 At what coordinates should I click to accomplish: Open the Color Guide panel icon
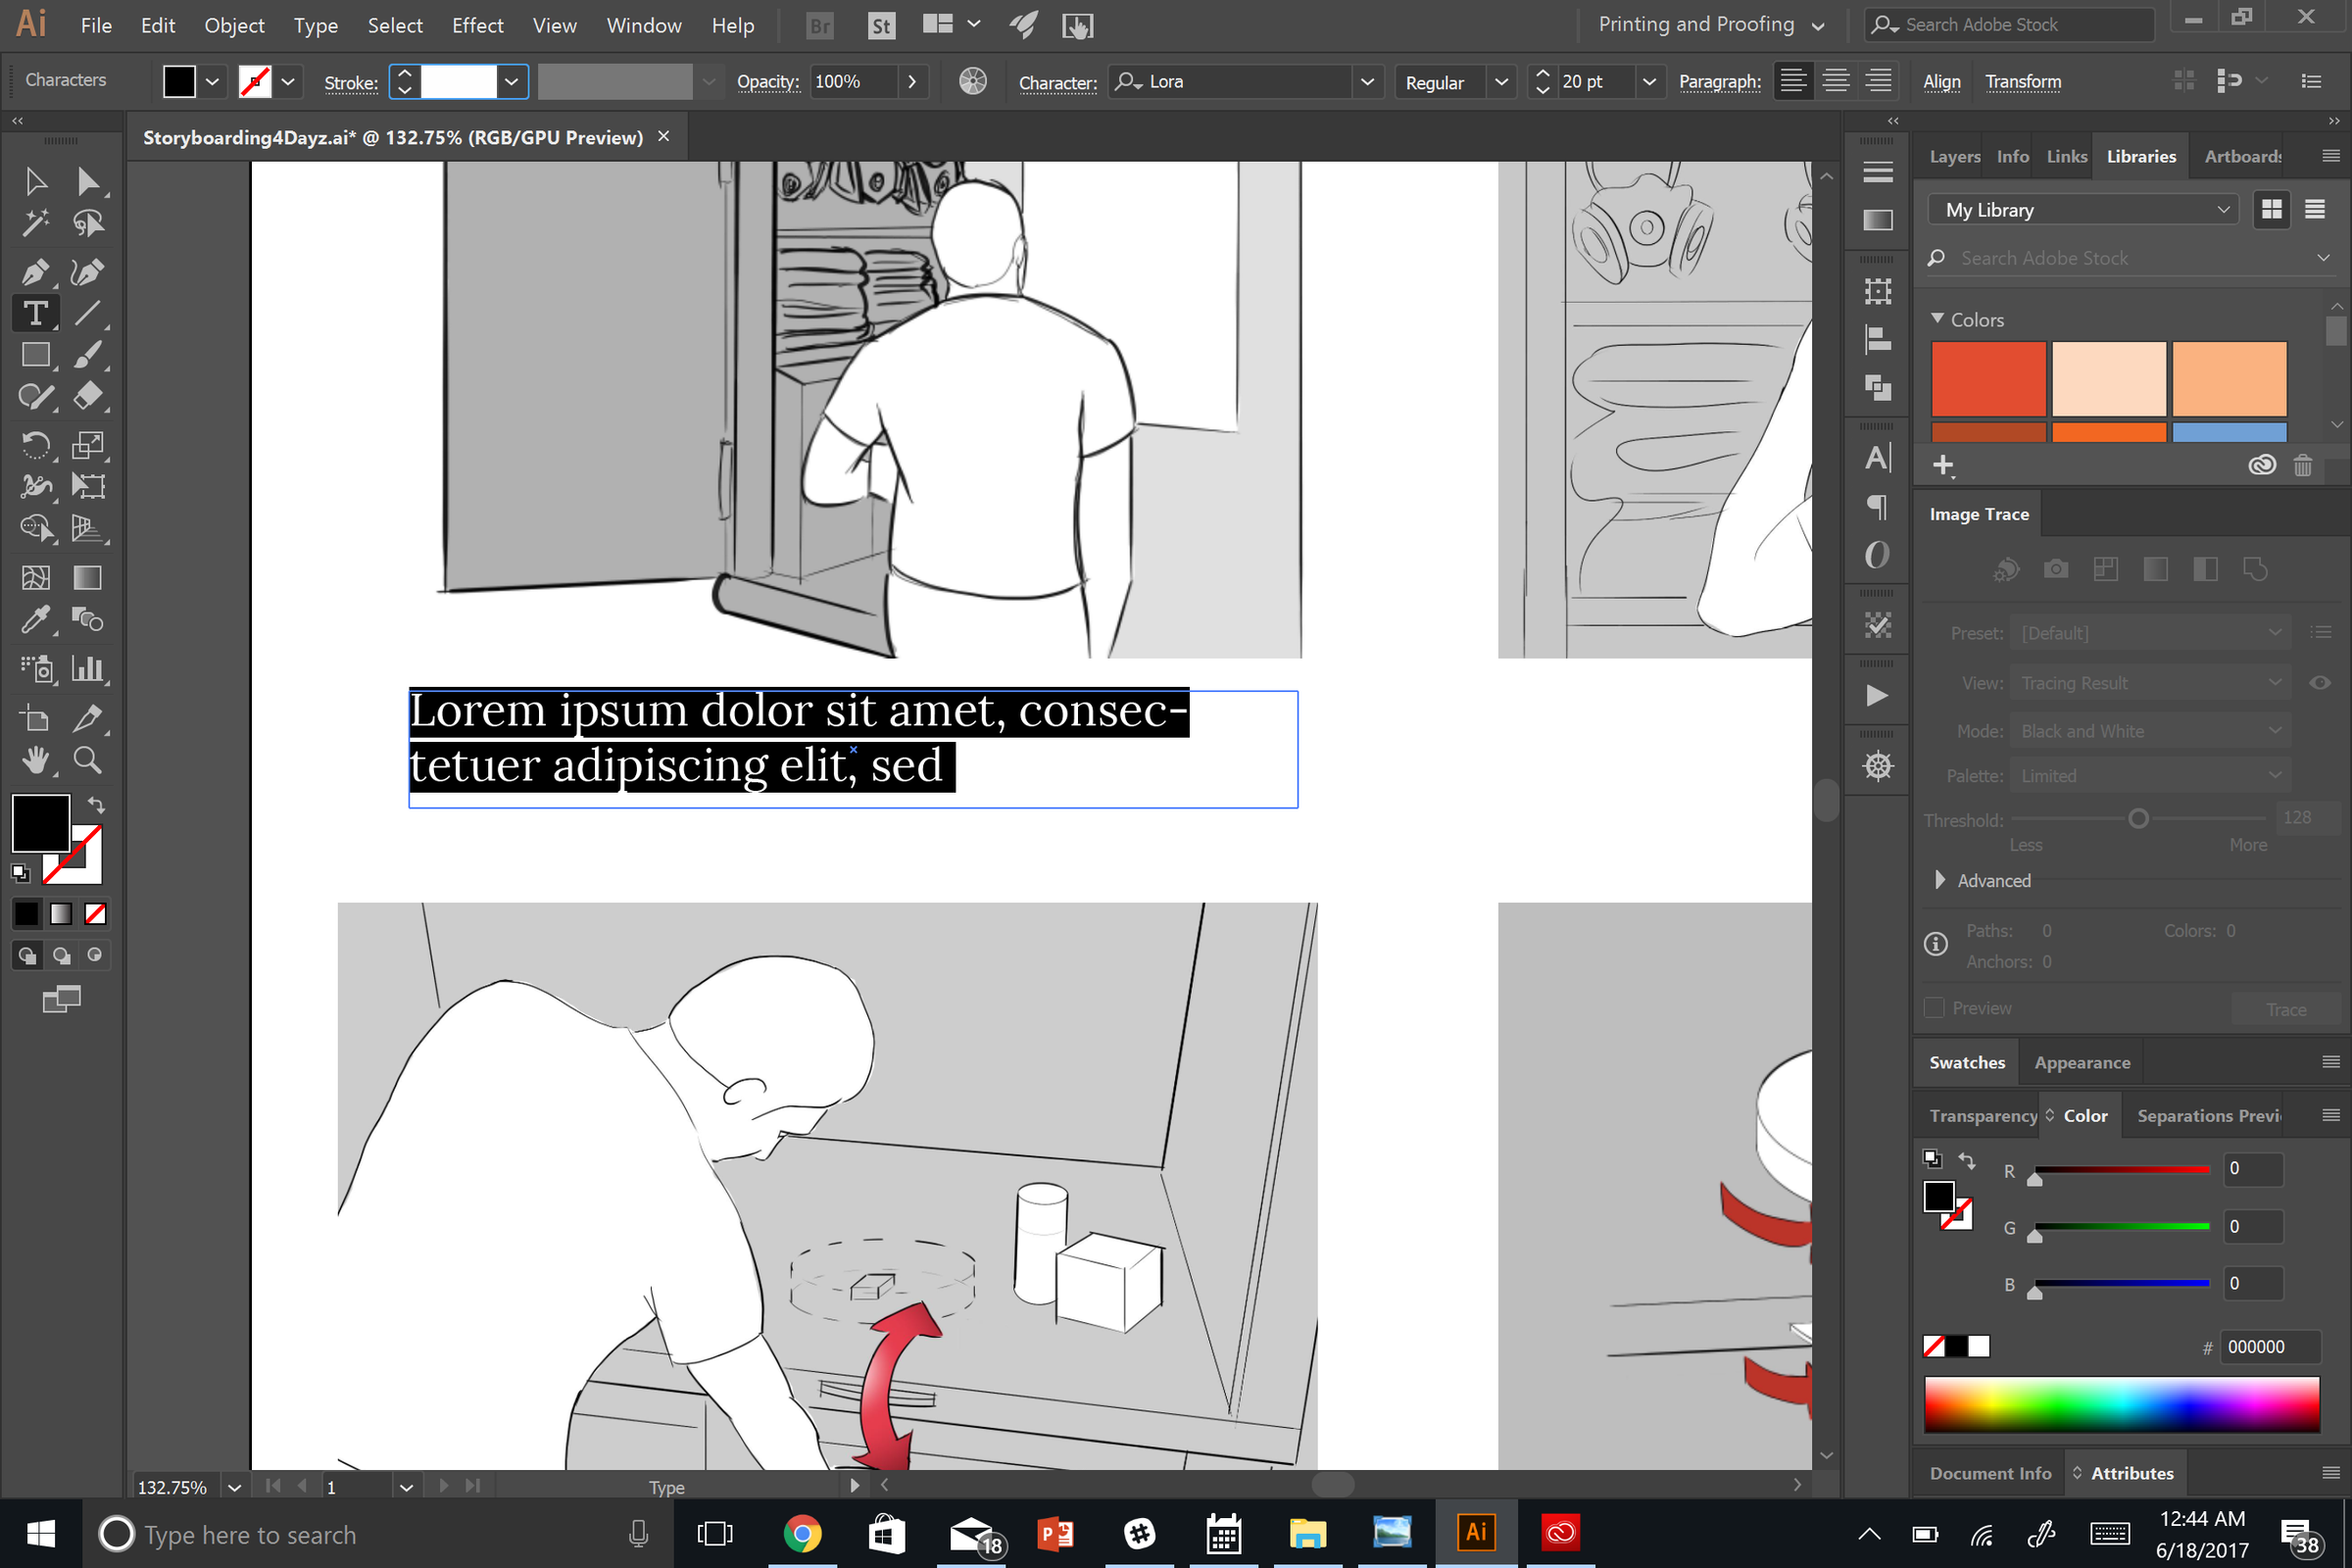point(973,81)
